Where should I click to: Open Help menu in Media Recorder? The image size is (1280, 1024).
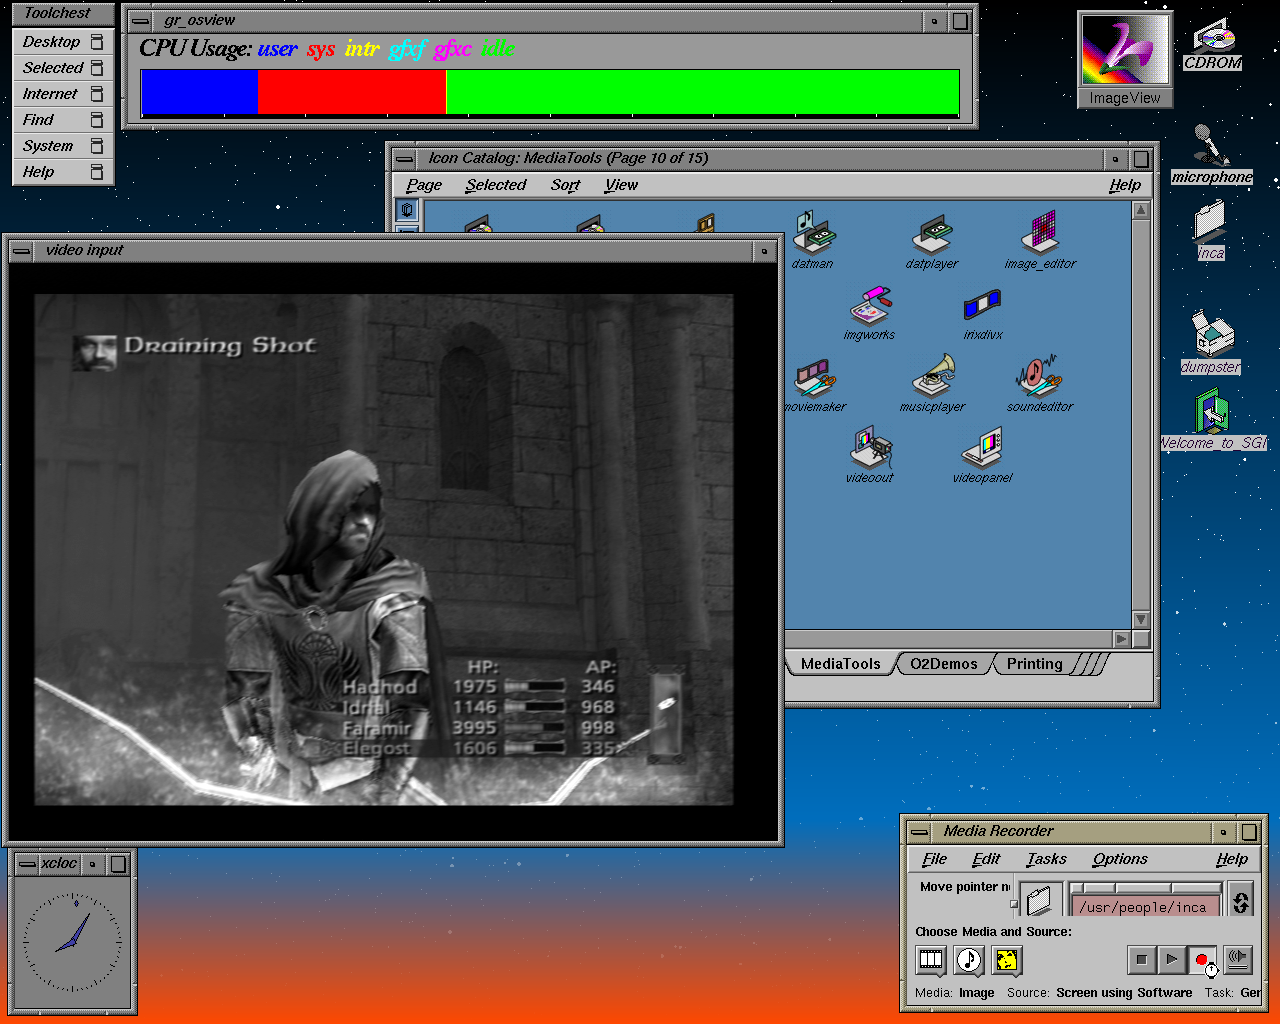(1232, 859)
